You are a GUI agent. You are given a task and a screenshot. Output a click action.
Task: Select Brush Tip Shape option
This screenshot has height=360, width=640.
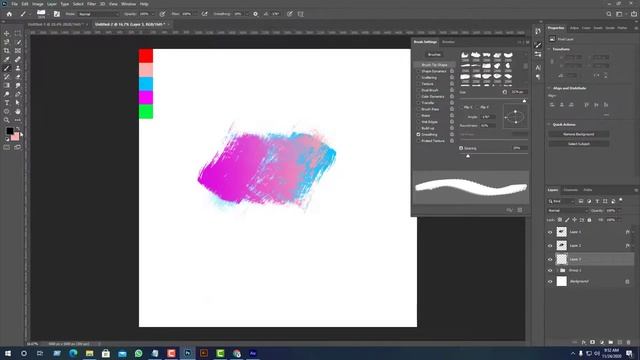pyautogui.click(x=434, y=65)
